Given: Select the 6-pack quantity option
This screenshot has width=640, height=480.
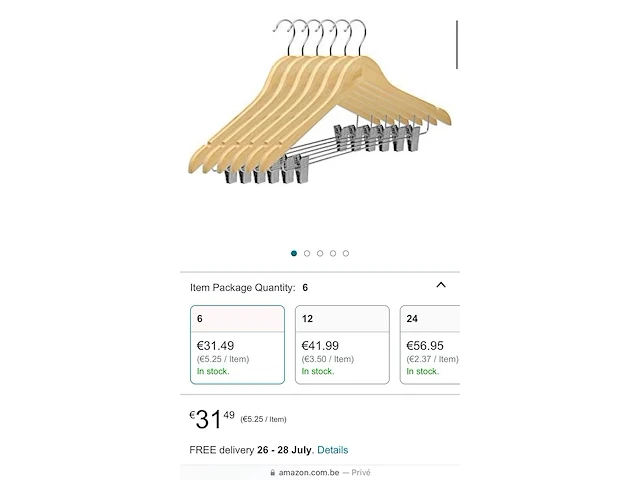Looking at the screenshot, I should pyautogui.click(x=237, y=344).
